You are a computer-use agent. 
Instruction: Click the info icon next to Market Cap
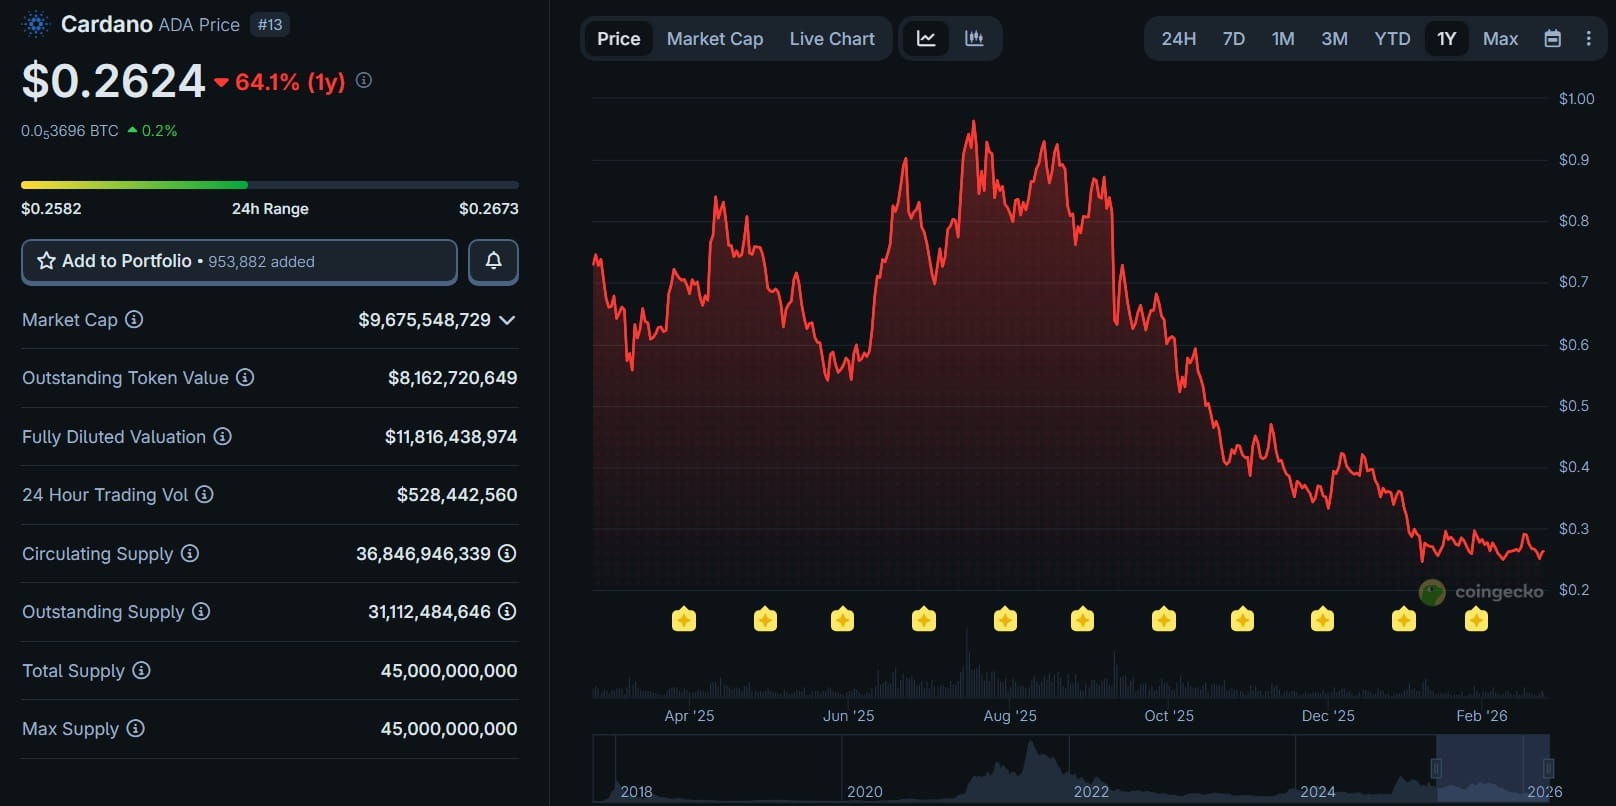point(134,319)
